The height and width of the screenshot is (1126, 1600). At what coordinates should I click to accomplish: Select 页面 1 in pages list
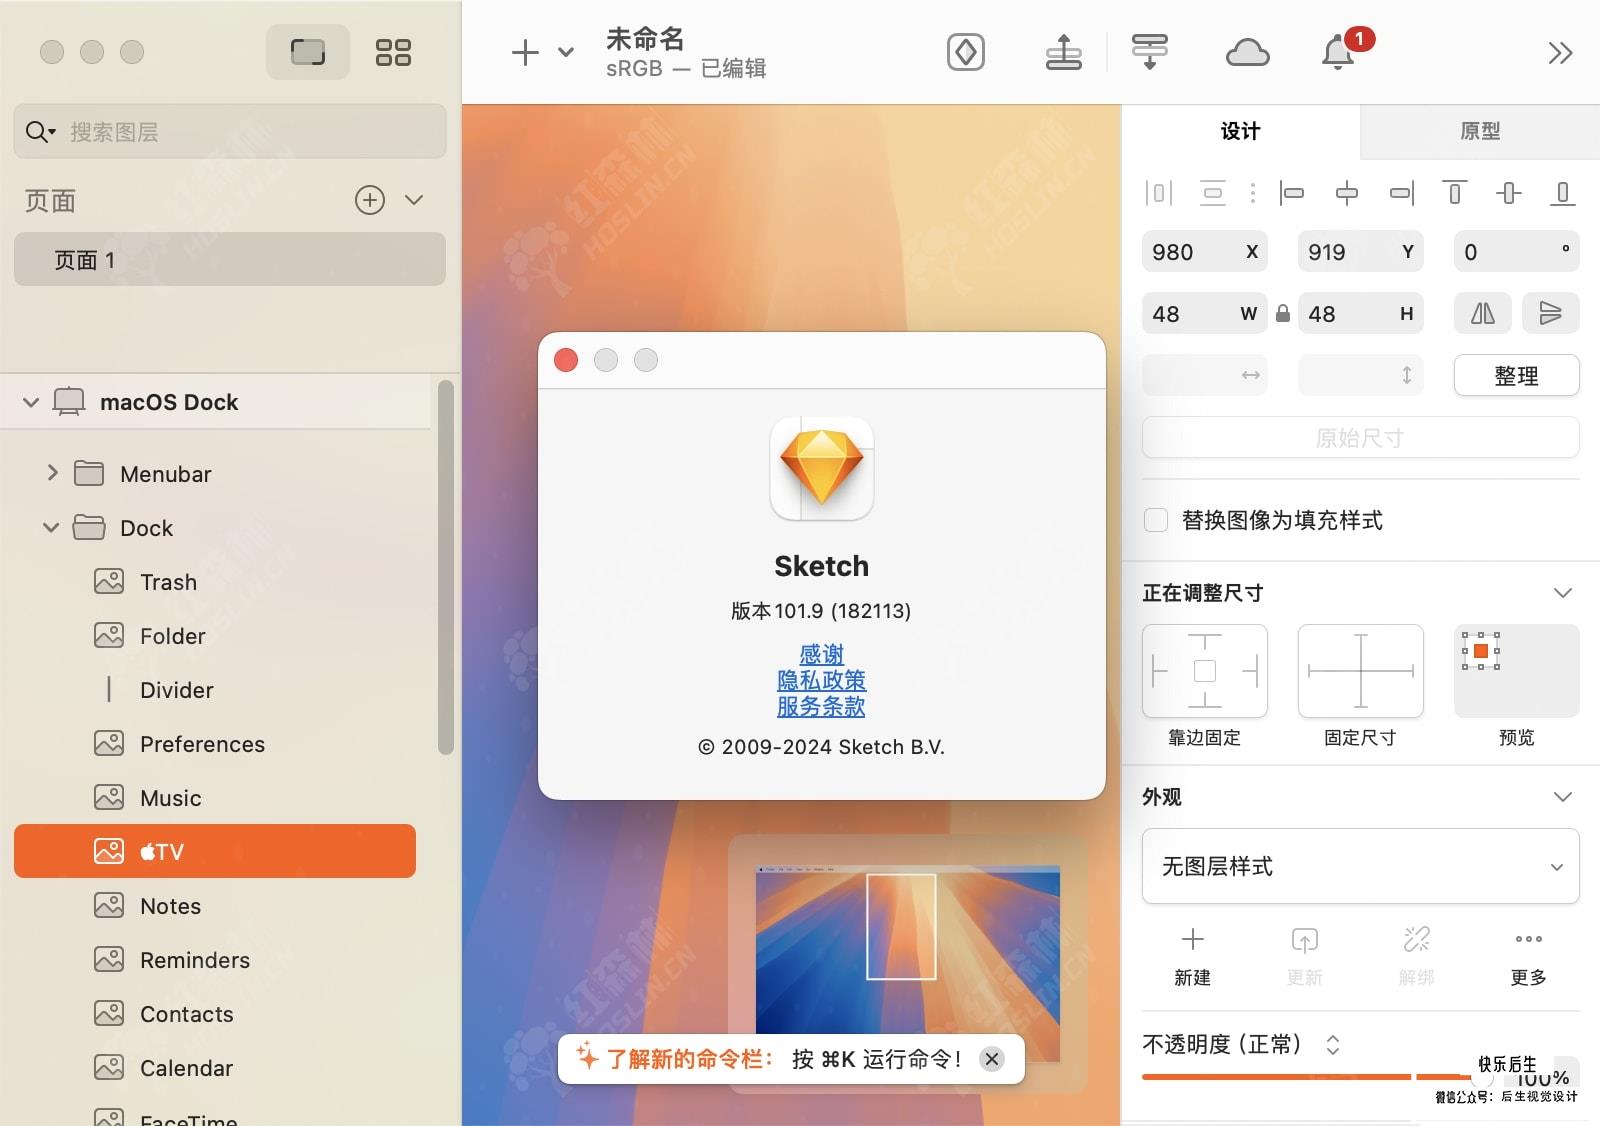pyautogui.click(x=230, y=260)
